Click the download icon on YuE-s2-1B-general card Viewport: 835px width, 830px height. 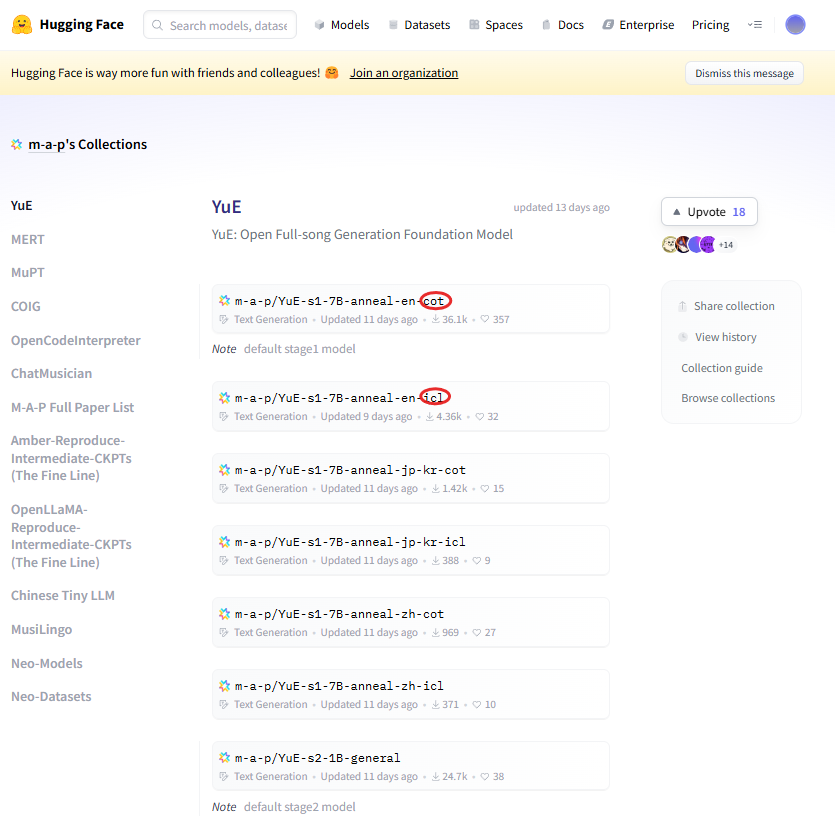436,776
